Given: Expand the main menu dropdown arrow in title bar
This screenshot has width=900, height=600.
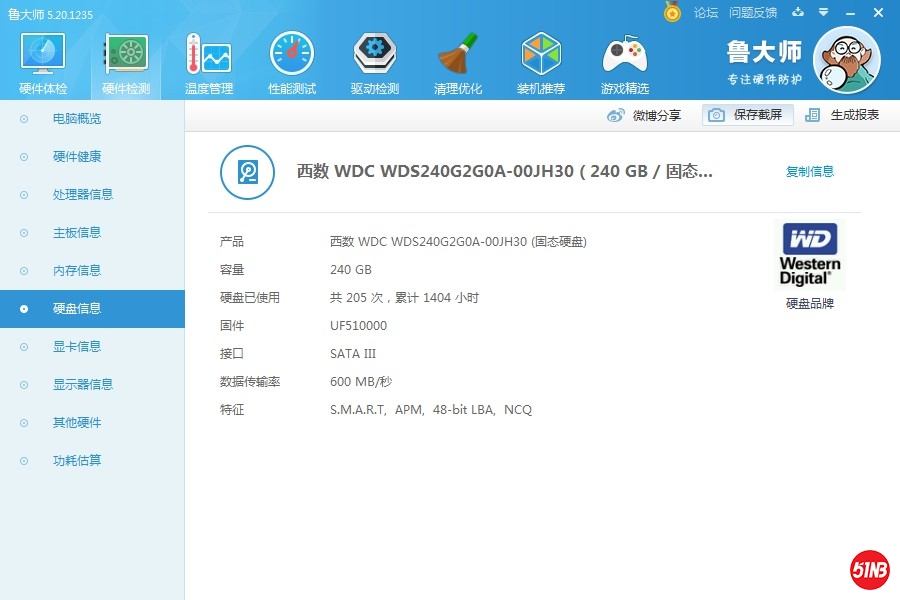Looking at the screenshot, I should [x=823, y=13].
